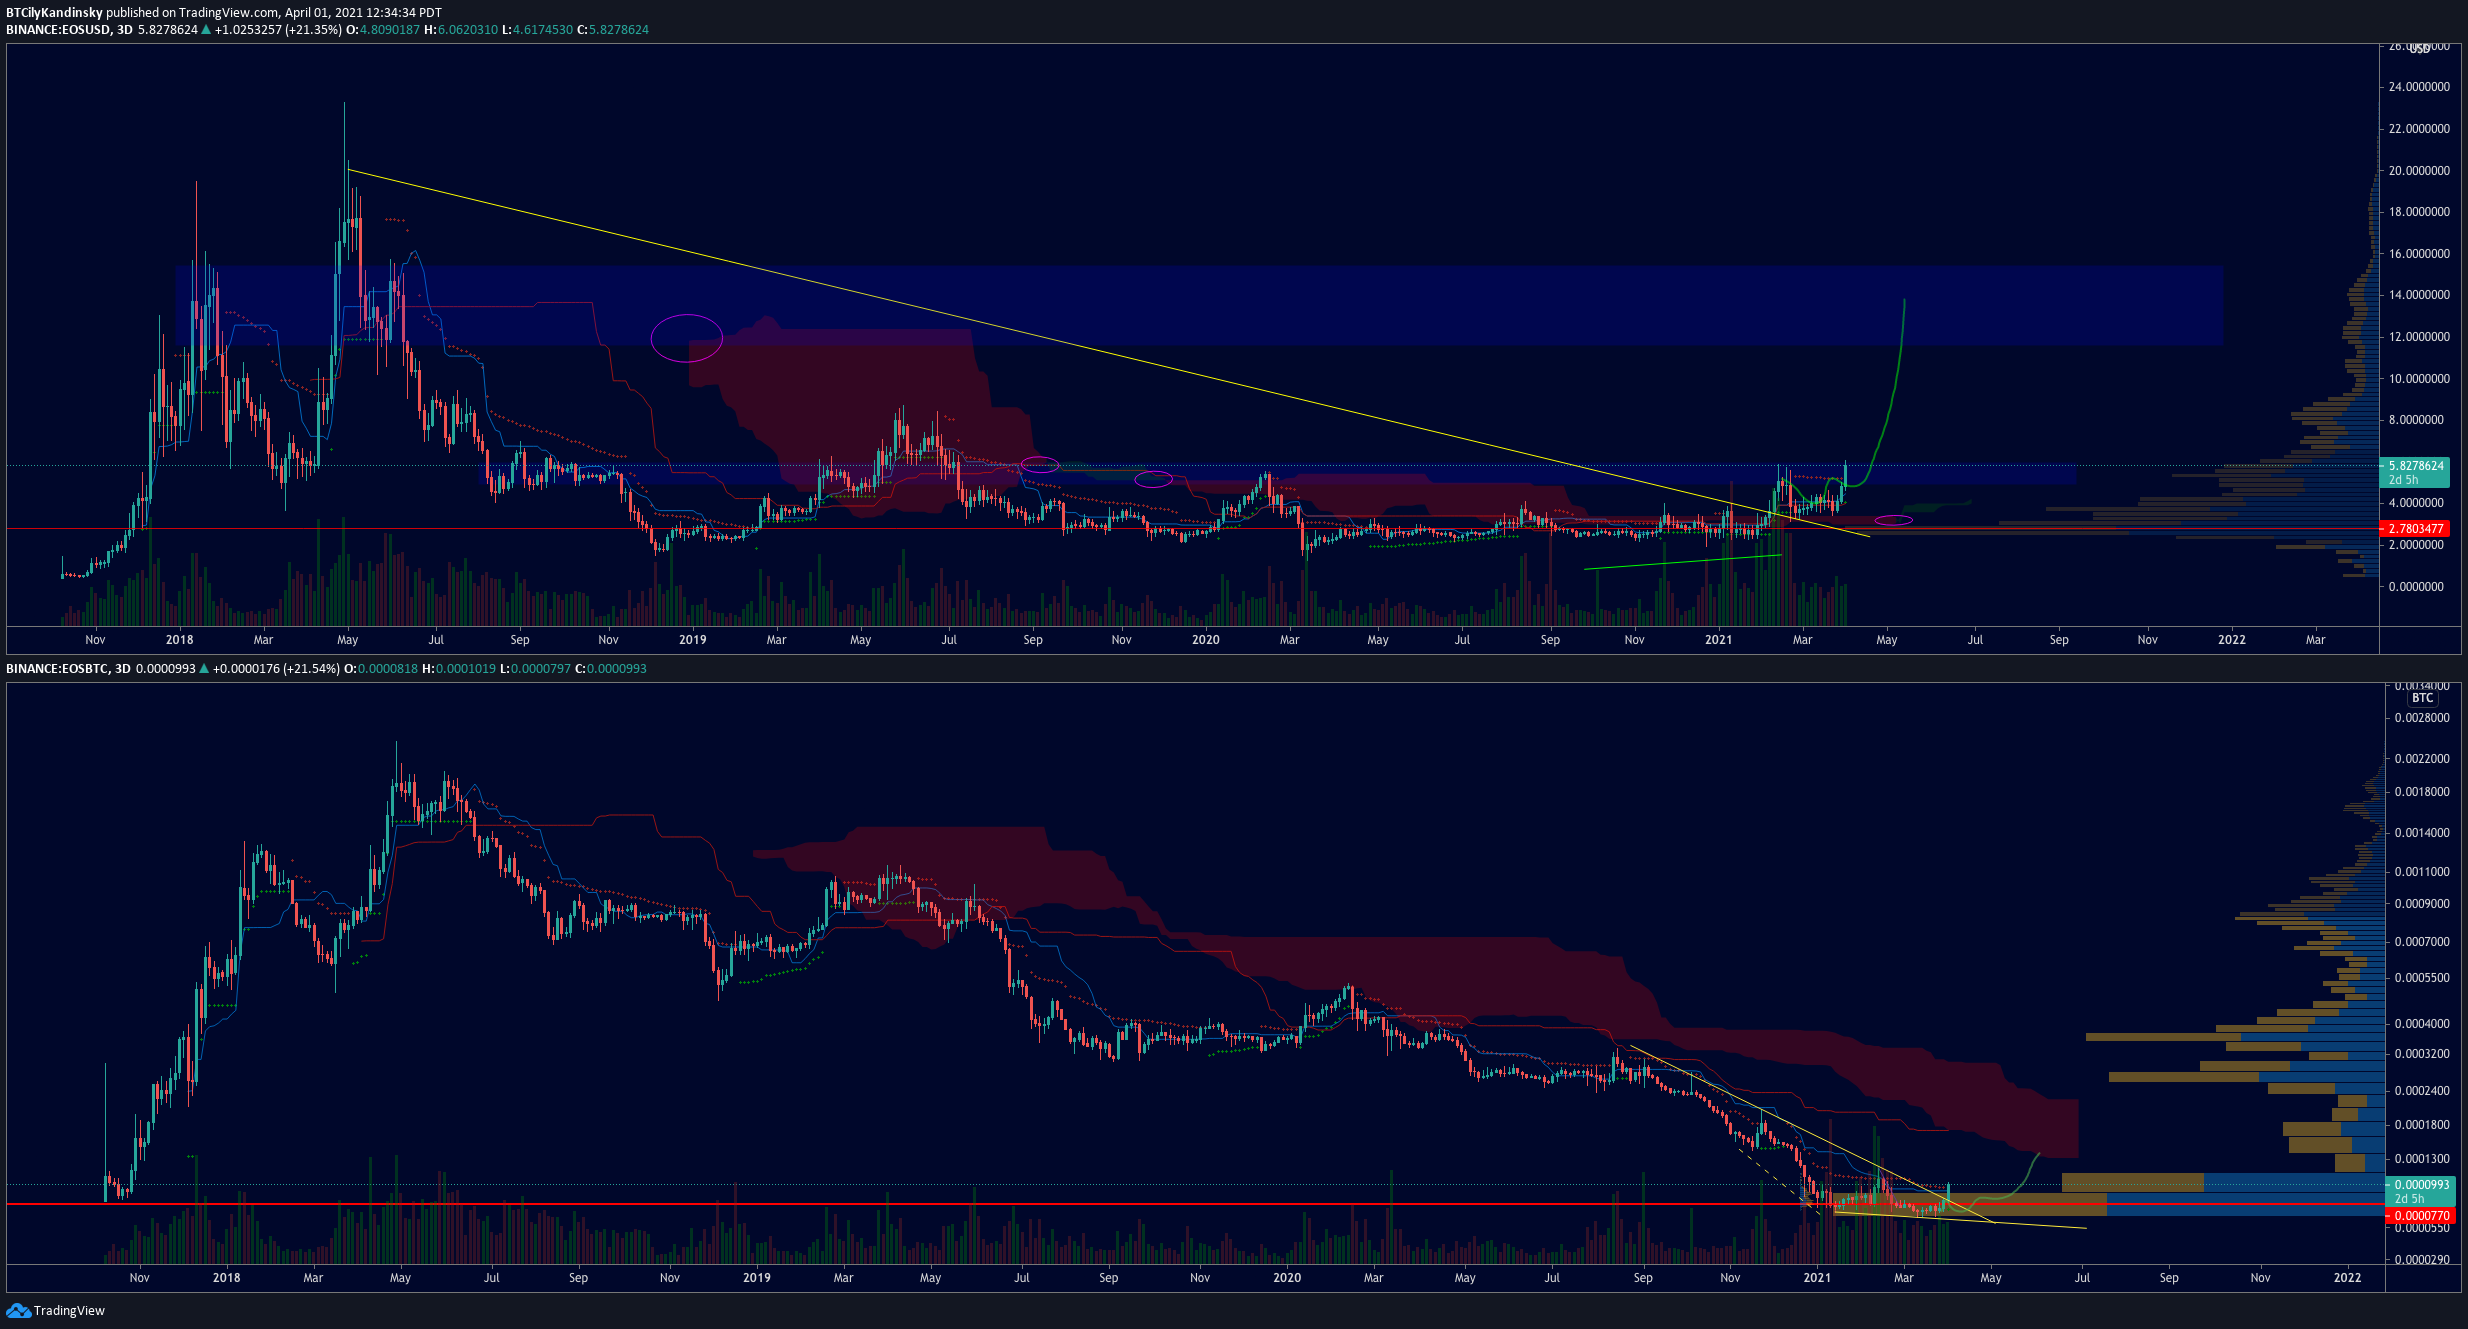This screenshot has height=1329, width=2468.
Task: Click the 2022 label on upper time axis
Action: point(2232,640)
